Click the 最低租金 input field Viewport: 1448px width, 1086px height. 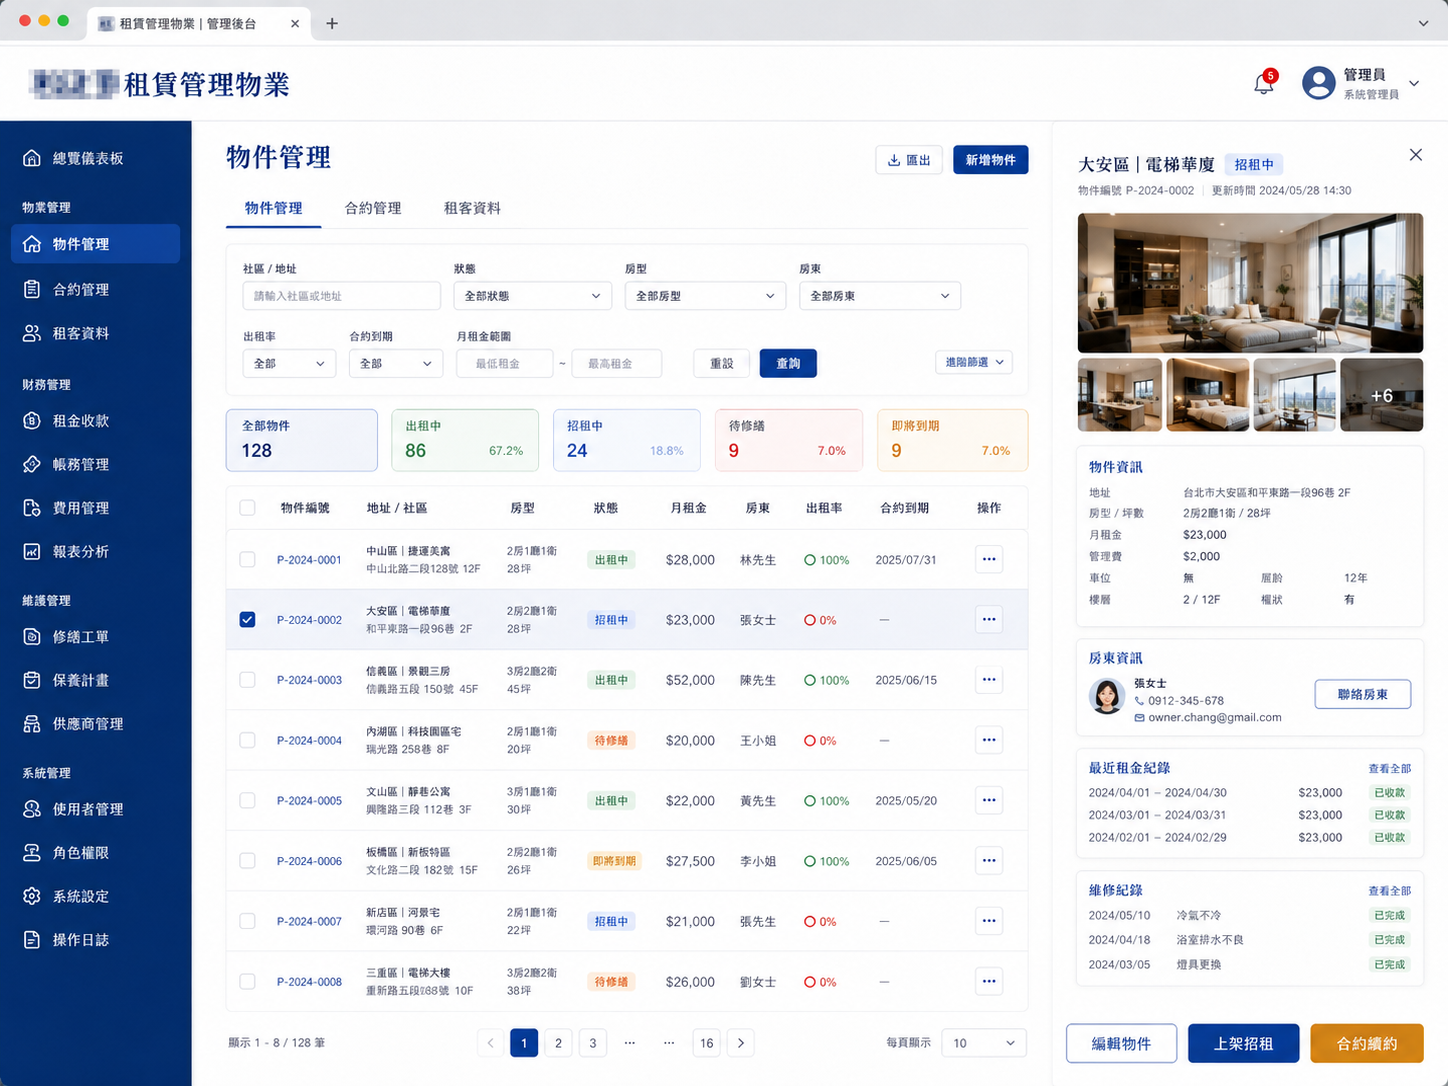point(504,364)
